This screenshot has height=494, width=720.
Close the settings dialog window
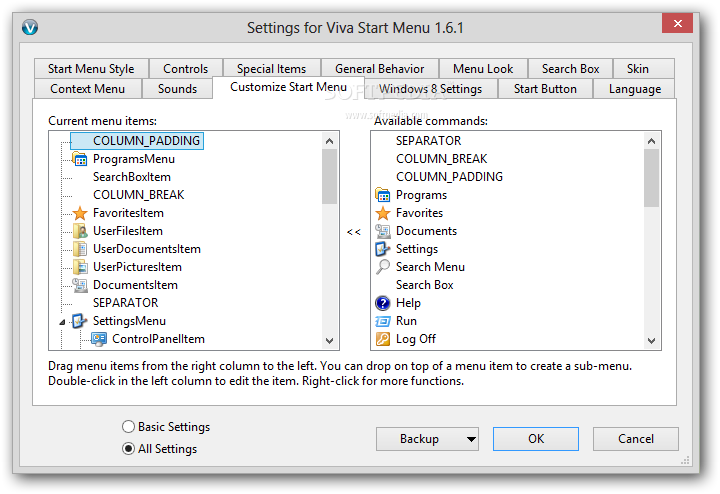677,23
